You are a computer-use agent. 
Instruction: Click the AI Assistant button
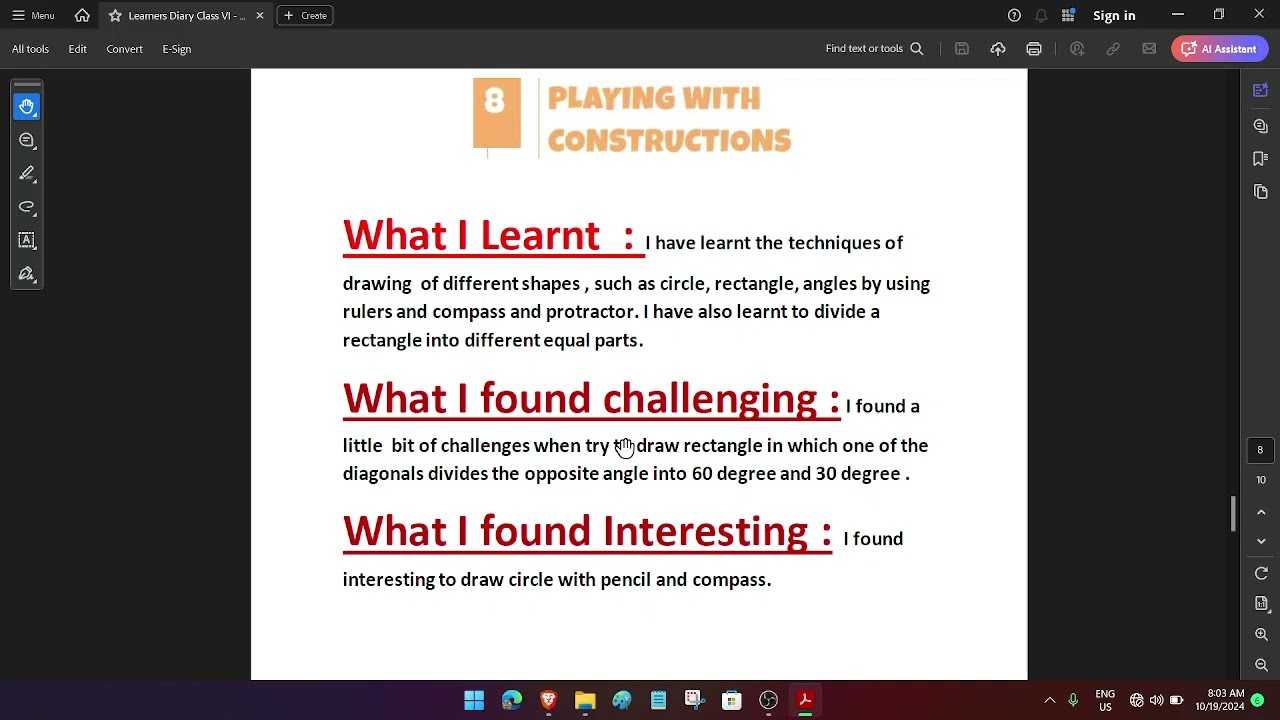(x=1220, y=48)
